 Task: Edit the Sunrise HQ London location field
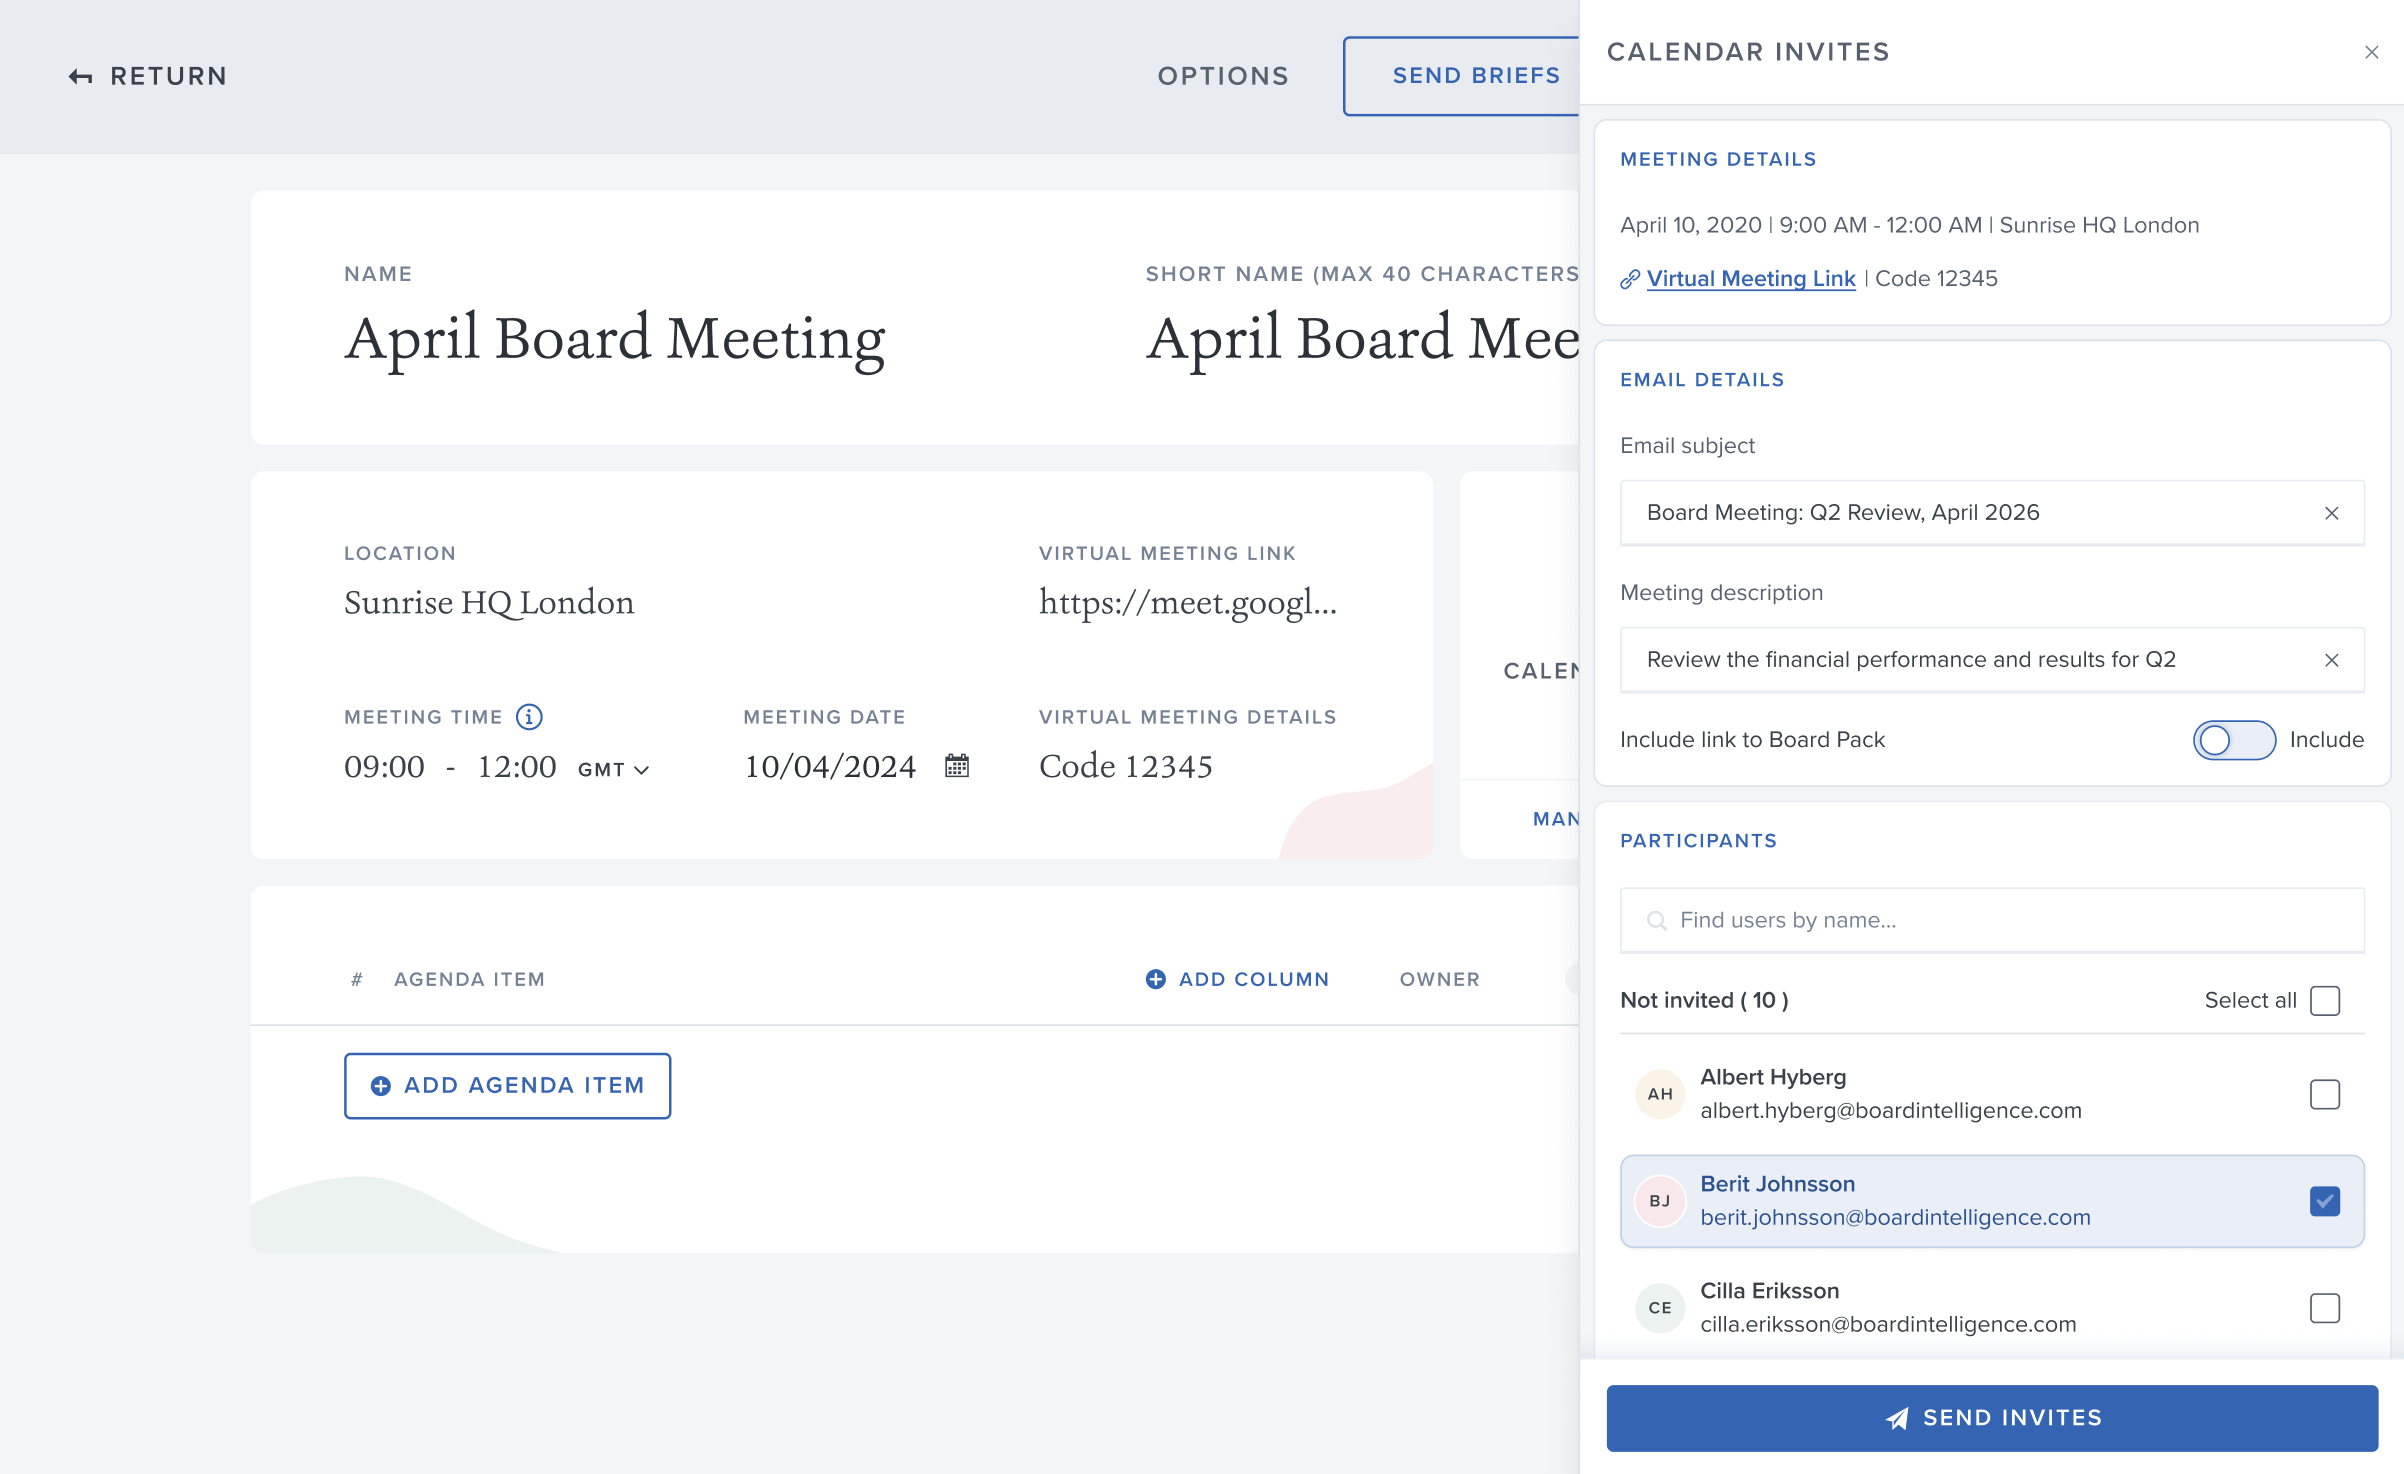pos(489,603)
